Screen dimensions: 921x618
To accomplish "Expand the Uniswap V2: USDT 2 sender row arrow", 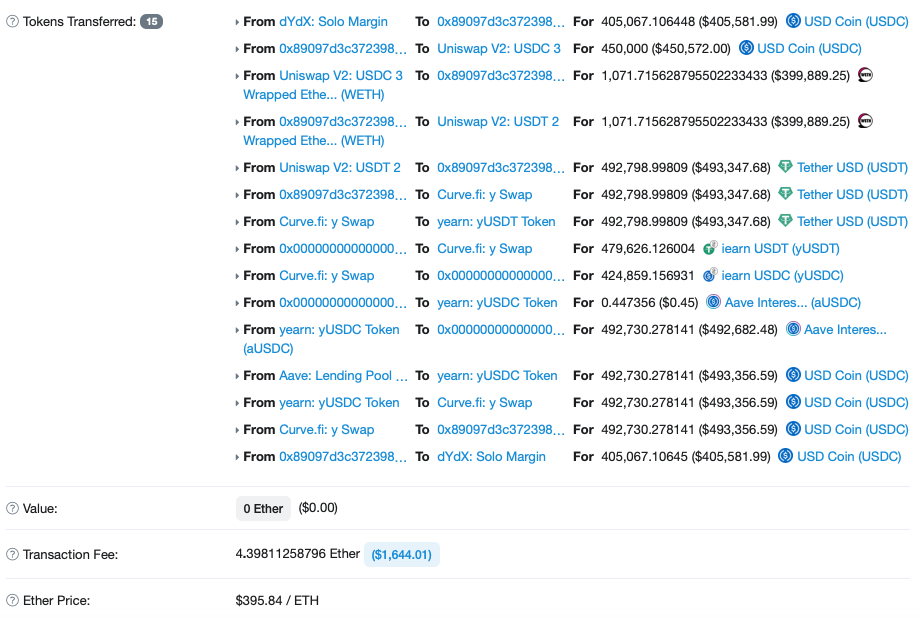I will (x=237, y=168).
